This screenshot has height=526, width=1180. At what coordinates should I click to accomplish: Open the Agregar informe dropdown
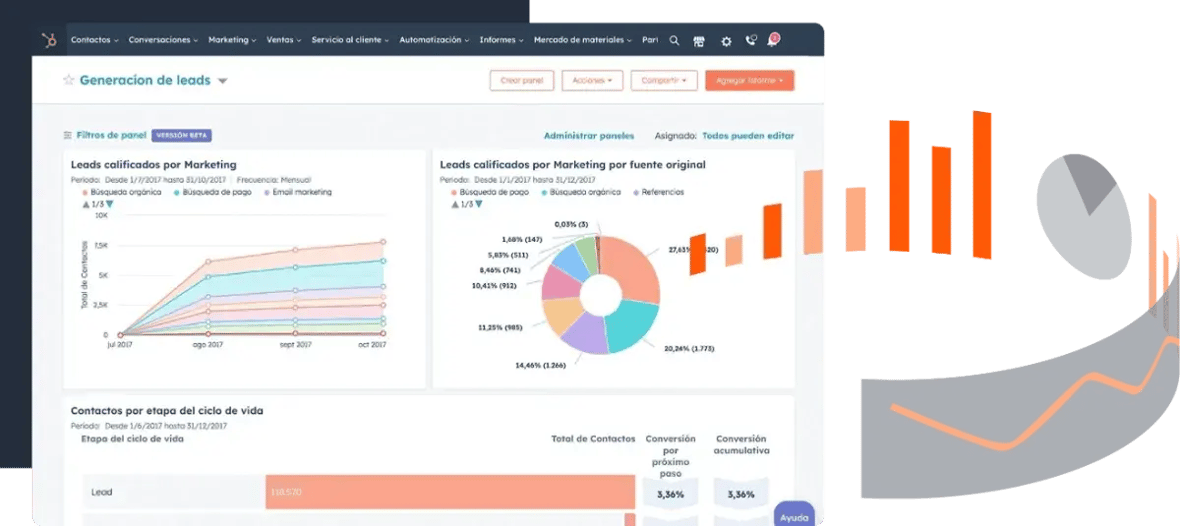pos(750,81)
